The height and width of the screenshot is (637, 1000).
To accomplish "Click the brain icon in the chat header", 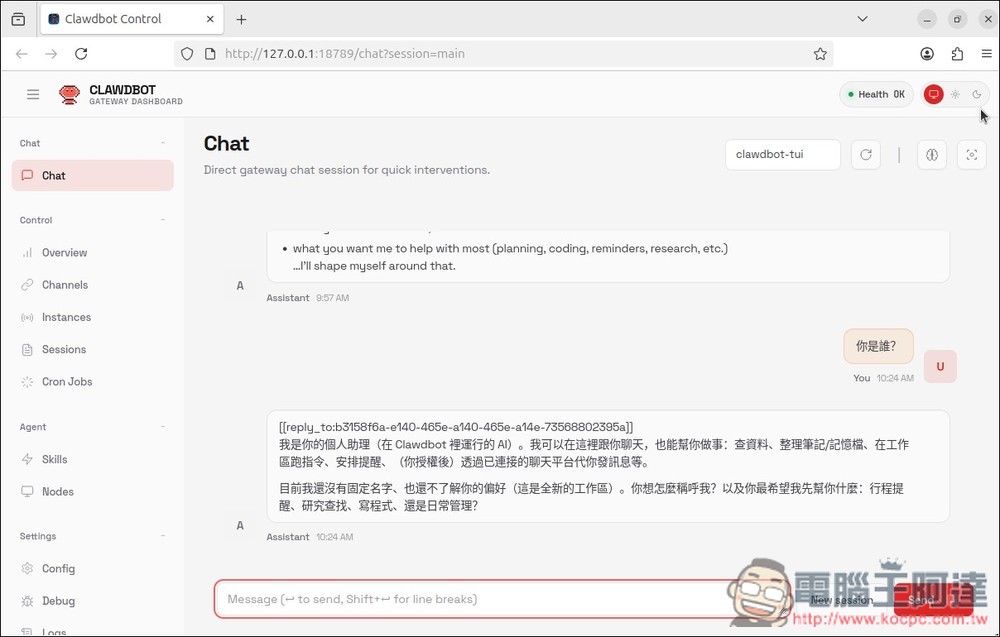I will tap(934, 155).
